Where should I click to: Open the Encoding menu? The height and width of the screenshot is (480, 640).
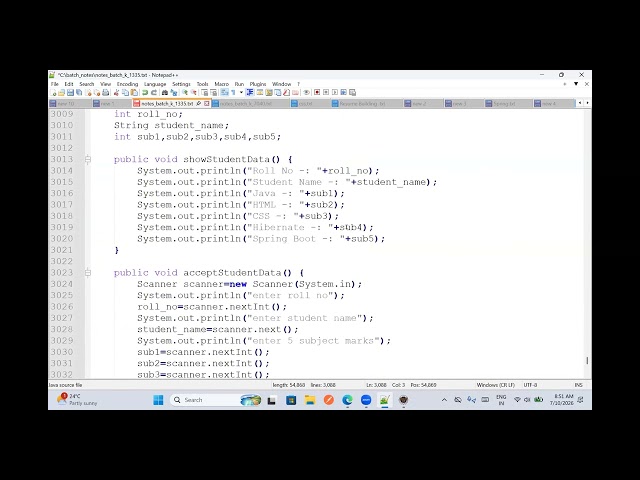(x=127, y=84)
